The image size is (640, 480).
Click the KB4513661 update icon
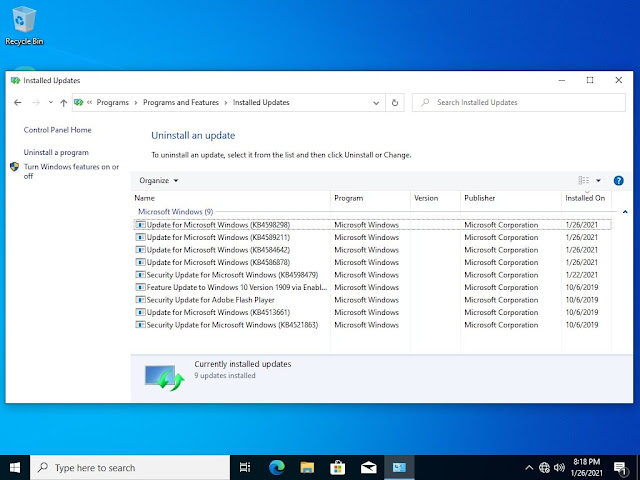[x=140, y=312]
